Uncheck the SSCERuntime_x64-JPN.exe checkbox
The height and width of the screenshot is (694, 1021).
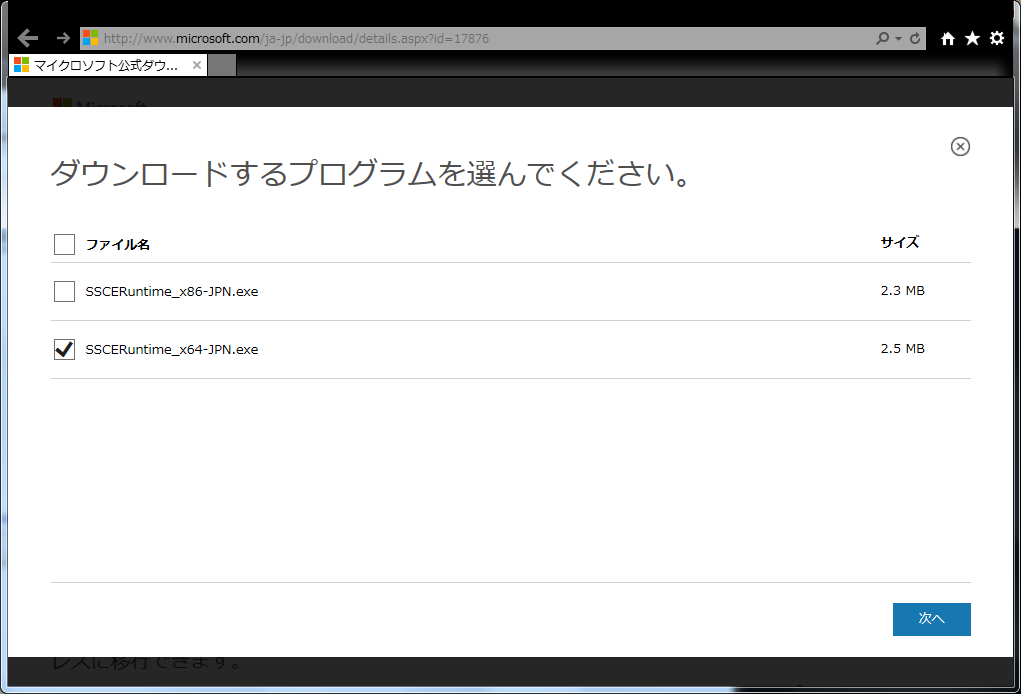(x=65, y=349)
